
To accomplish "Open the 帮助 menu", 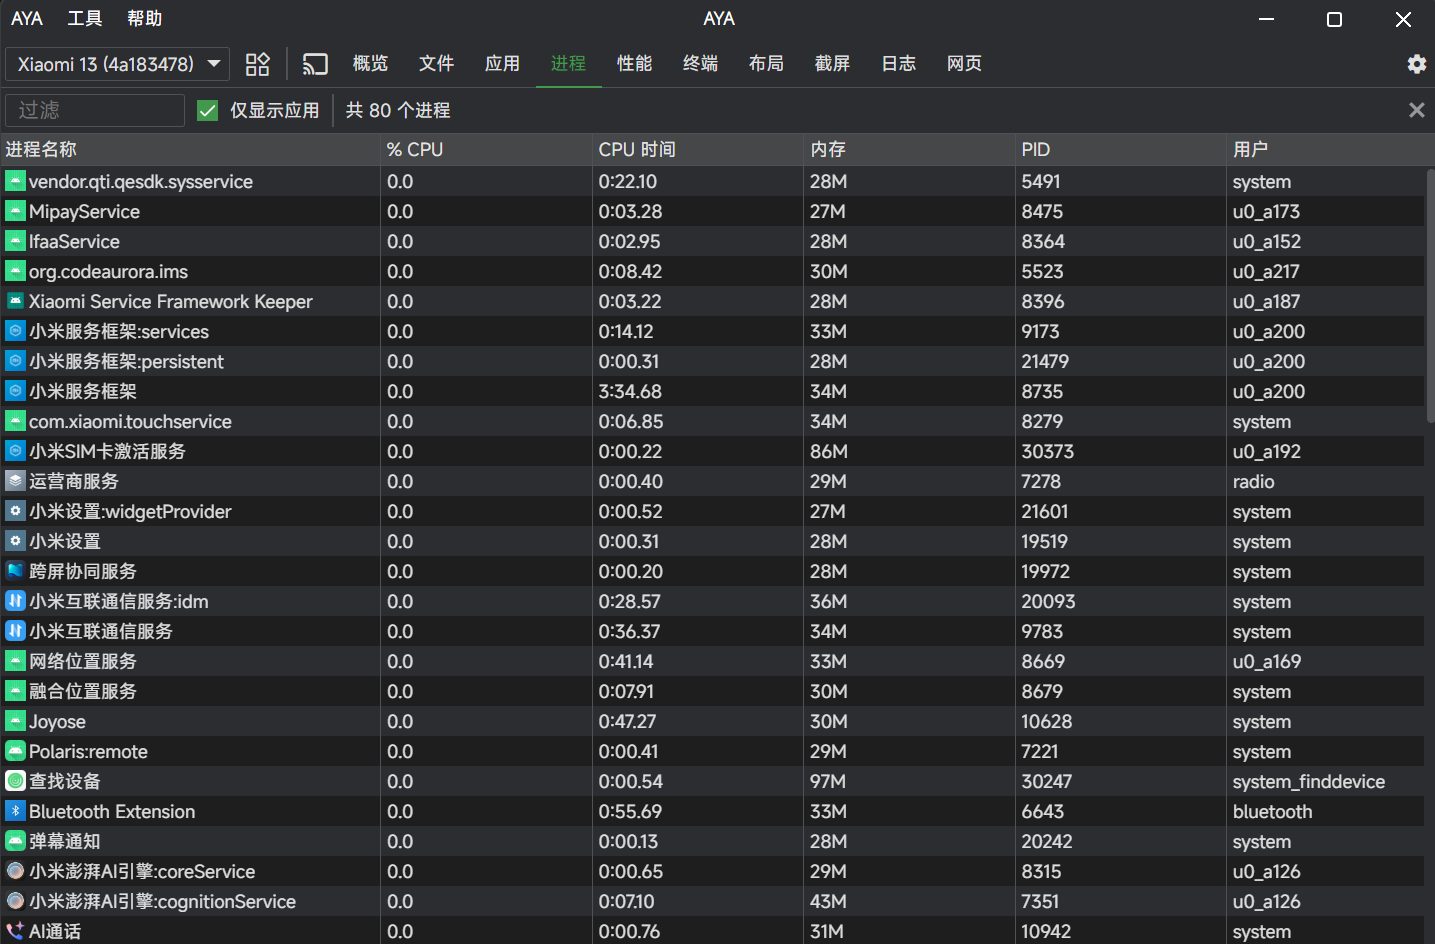I will tap(145, 19).
